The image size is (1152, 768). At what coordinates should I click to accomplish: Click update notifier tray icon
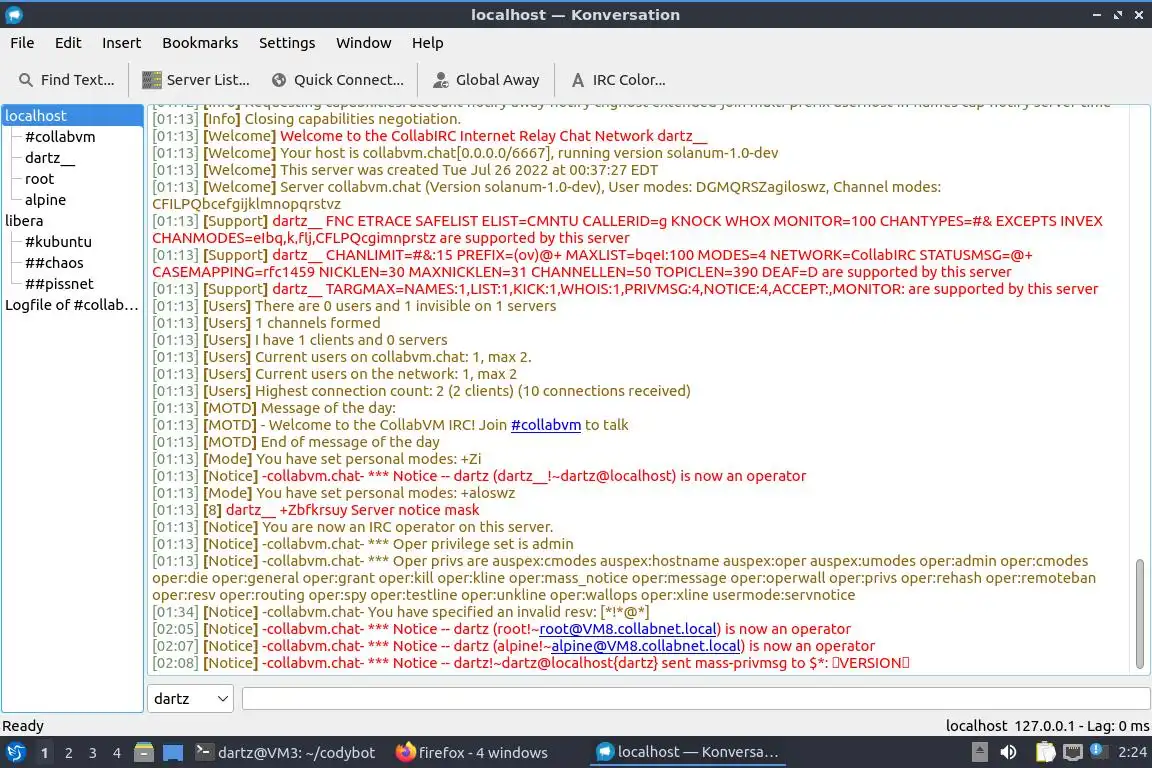pyautogui.click(x=1098, y=750)
